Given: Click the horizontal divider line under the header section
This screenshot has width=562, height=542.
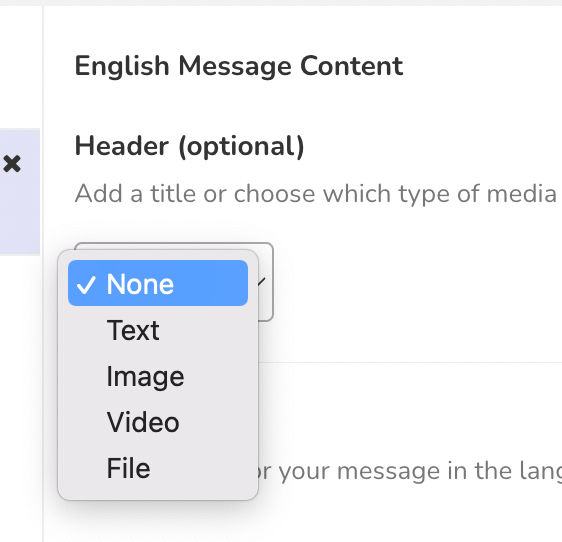Looking at the screenshot, I should (x=410, y=362).
